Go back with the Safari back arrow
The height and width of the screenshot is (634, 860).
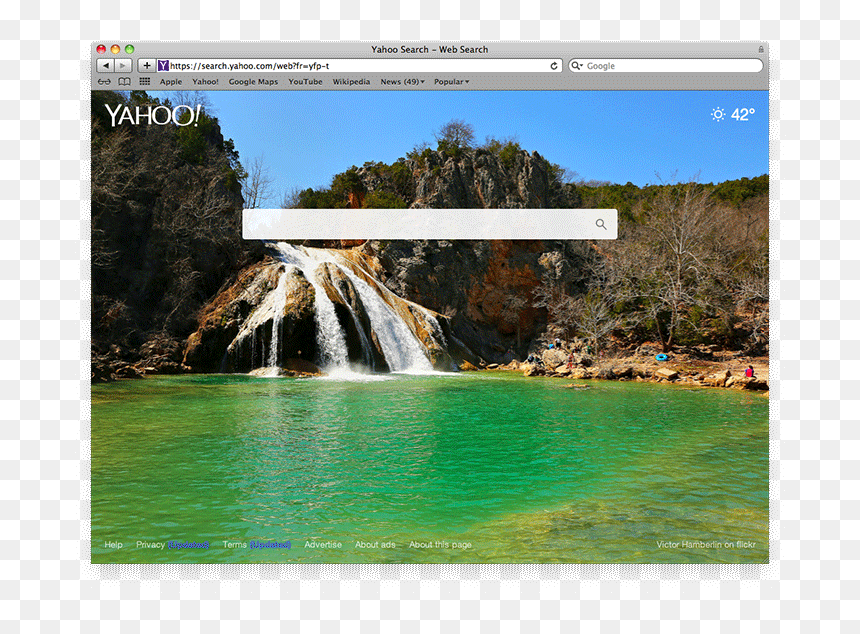pos(105,66)
